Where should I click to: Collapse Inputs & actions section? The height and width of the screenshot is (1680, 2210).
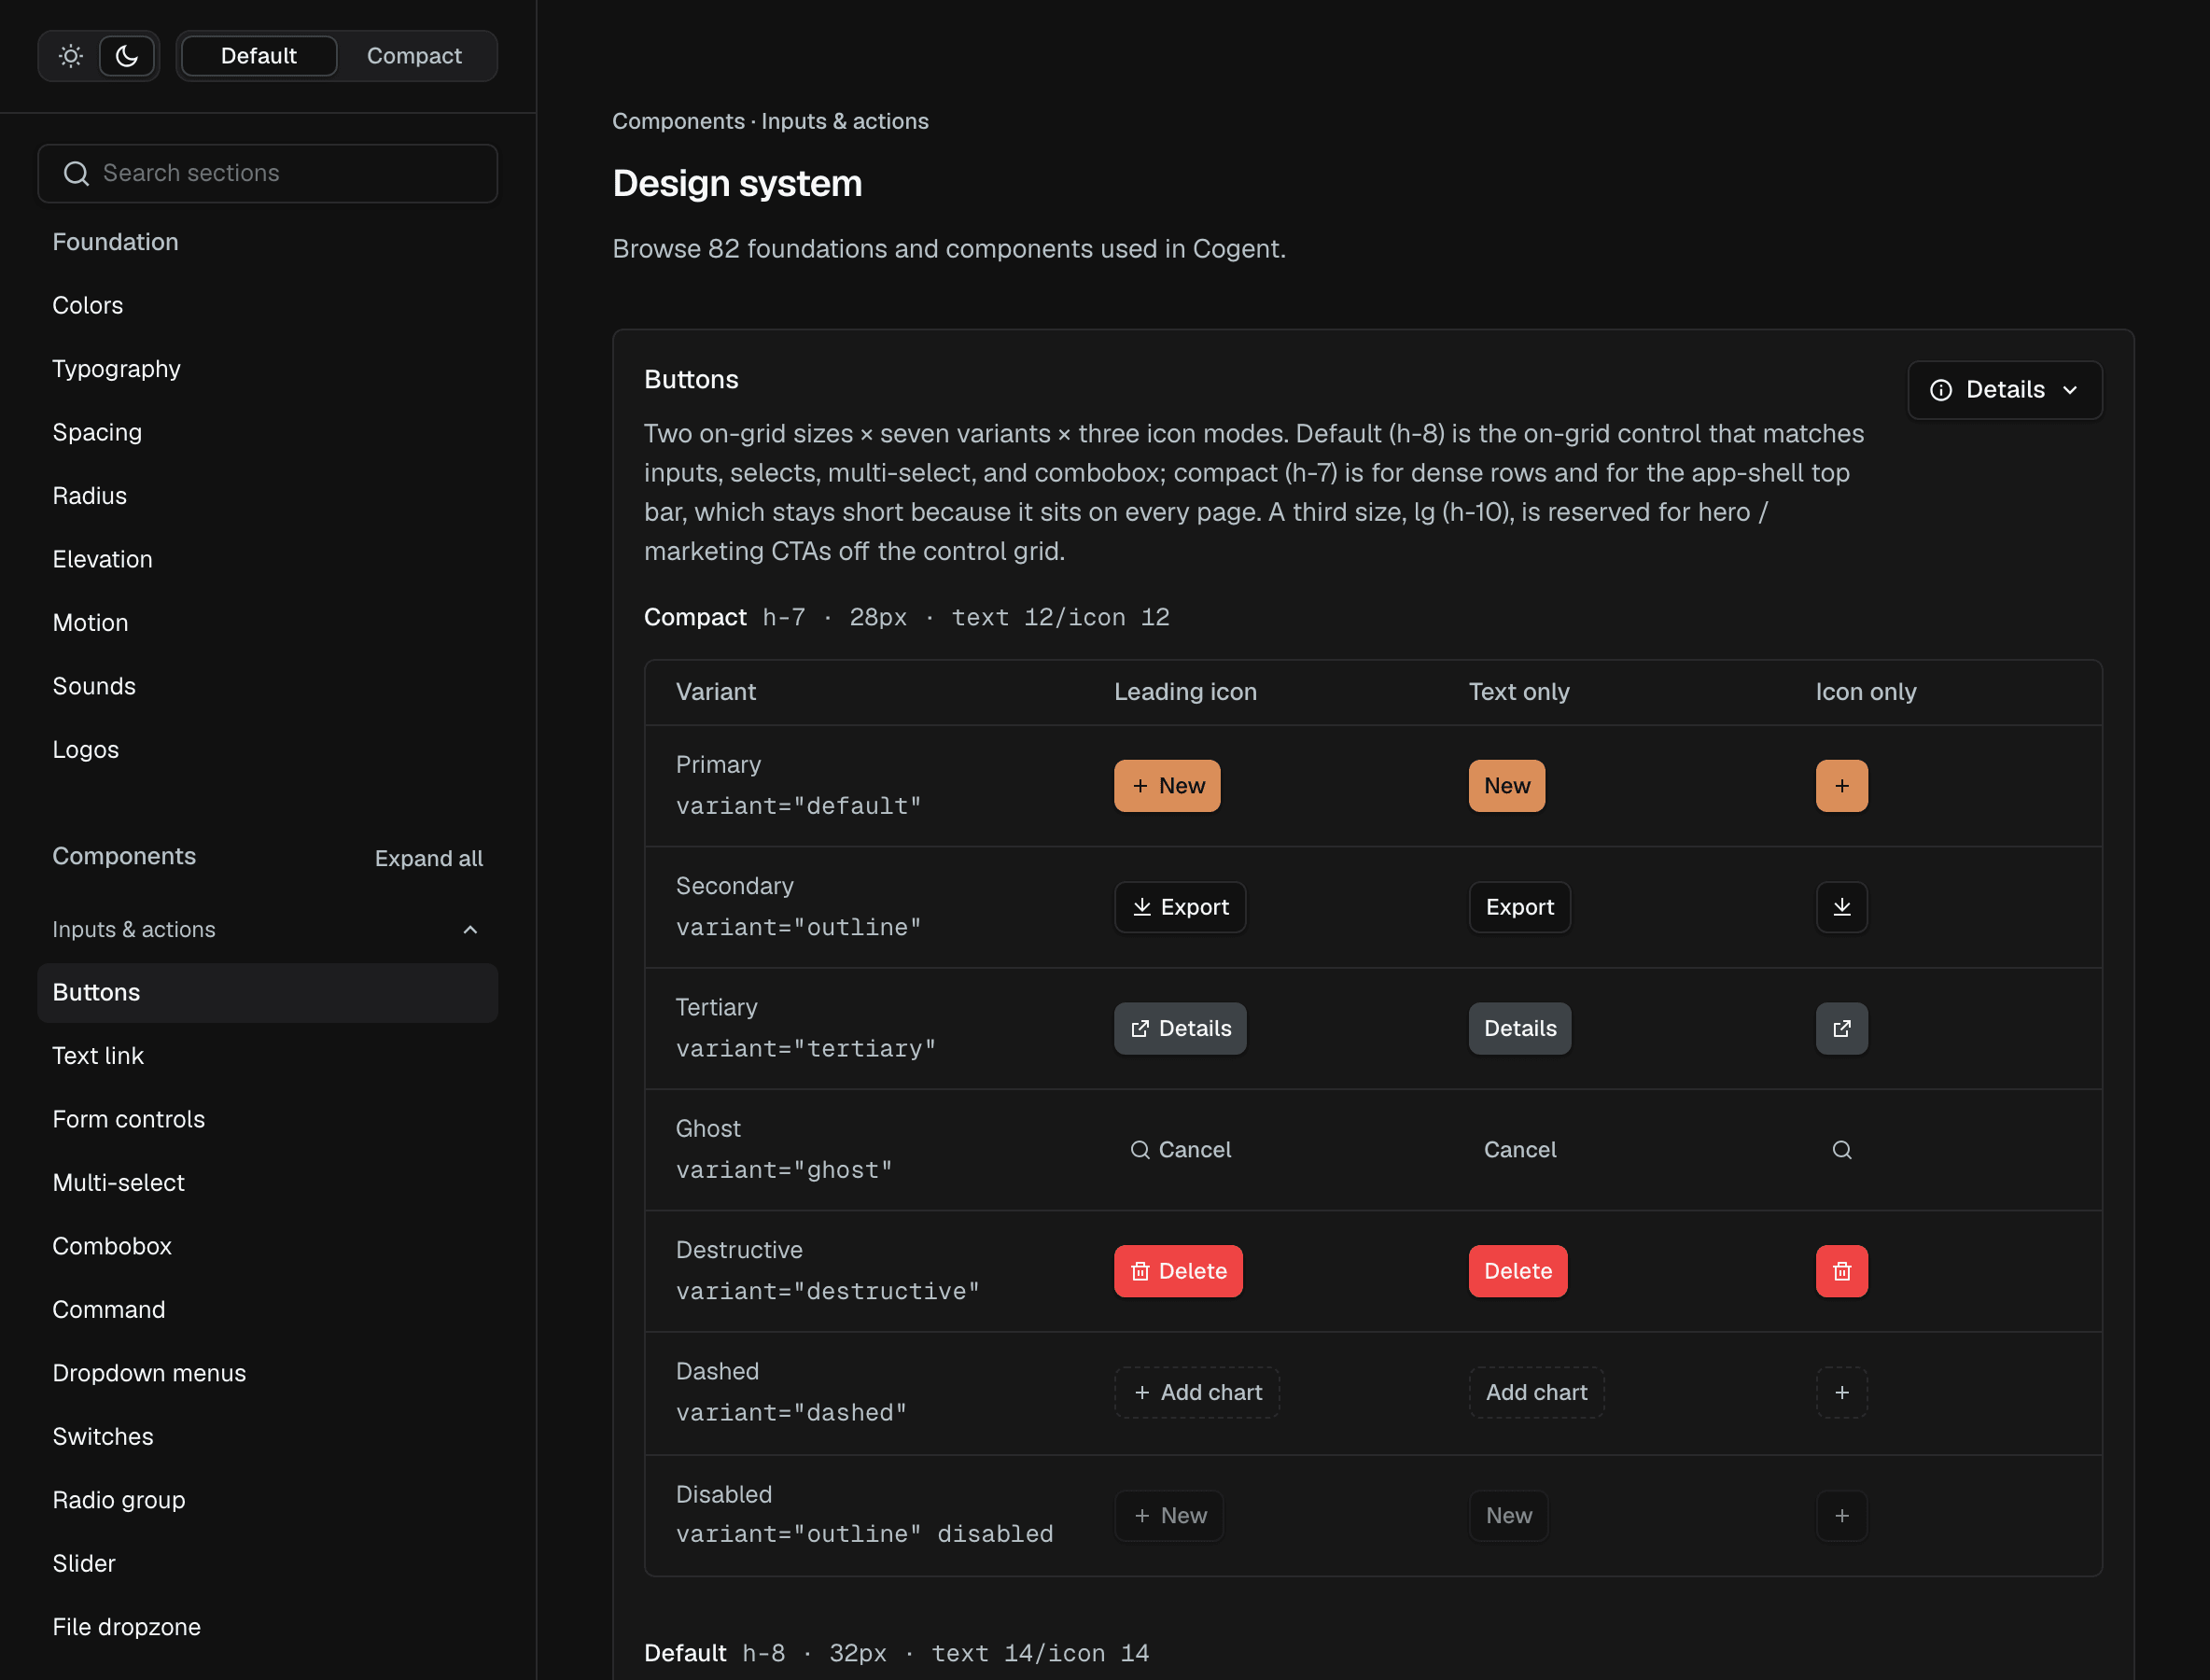268,929
